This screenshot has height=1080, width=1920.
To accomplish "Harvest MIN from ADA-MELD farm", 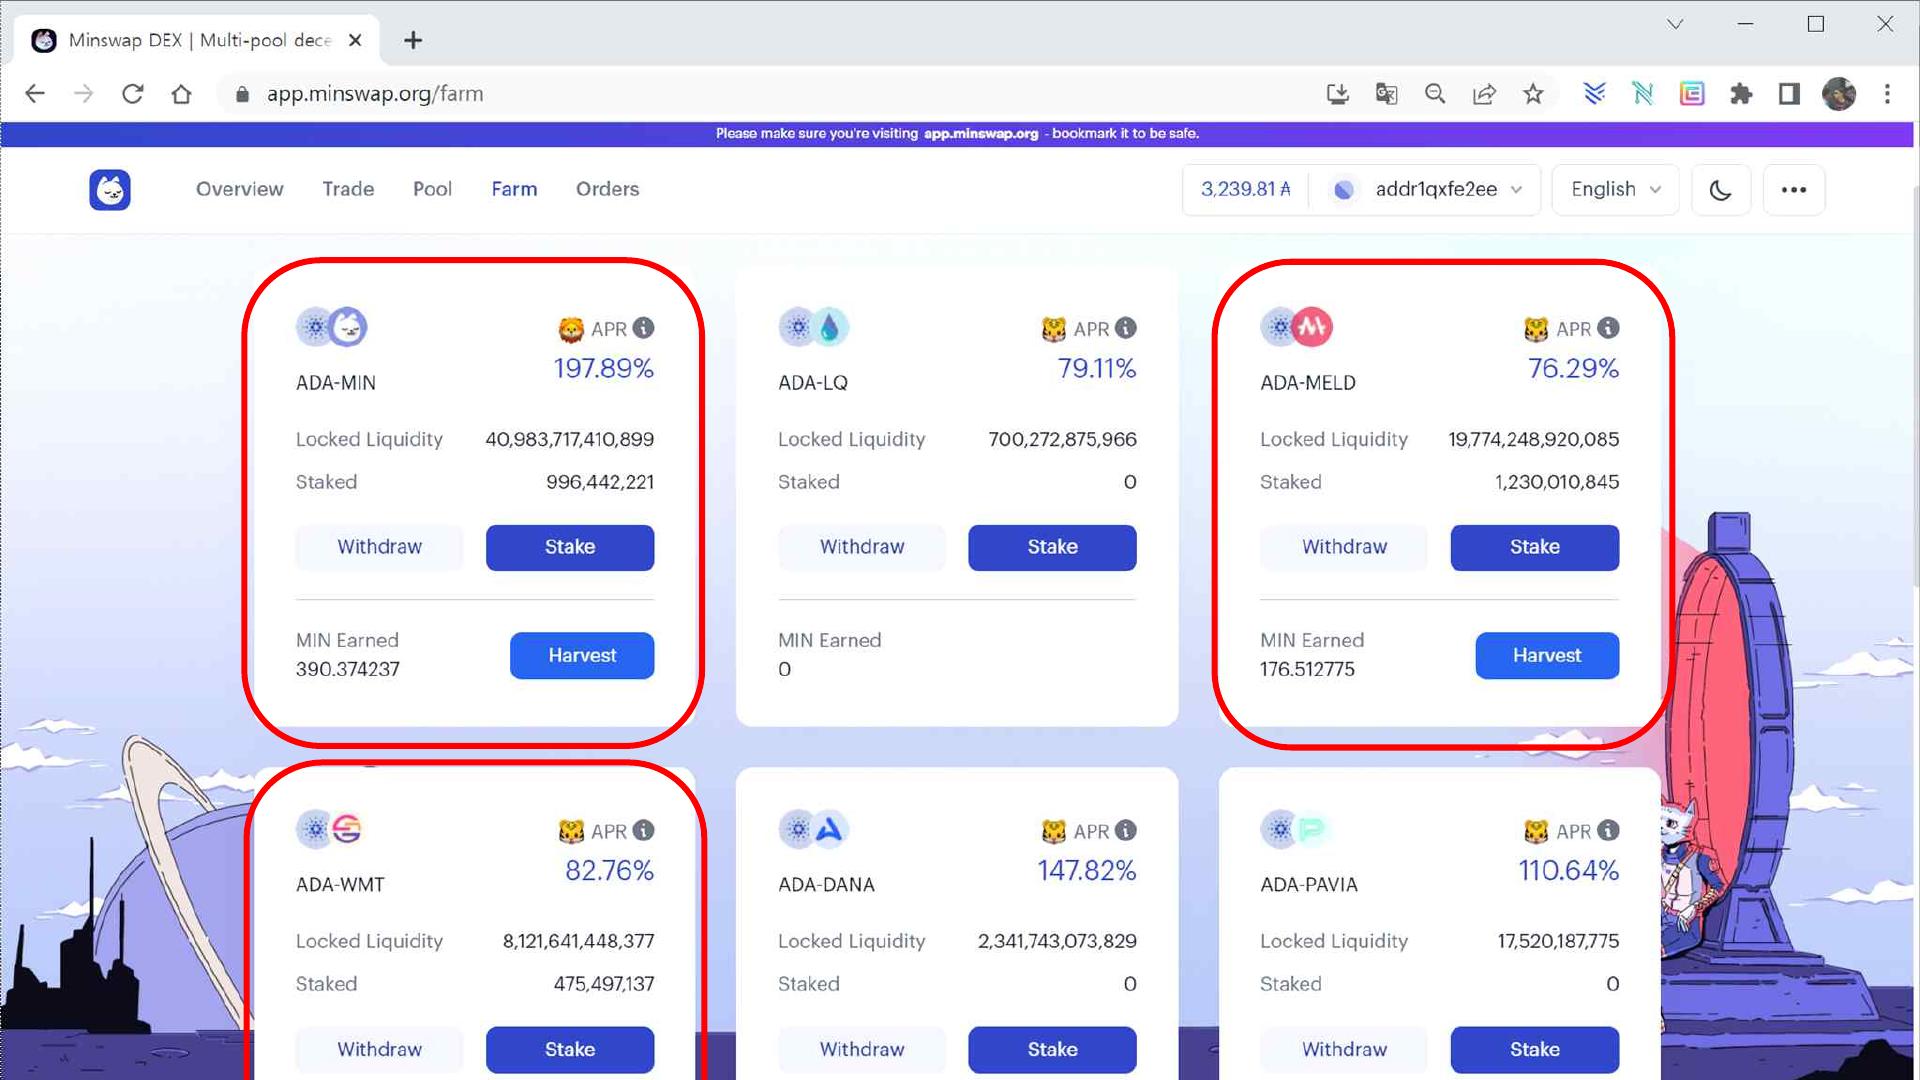I will (x=1547, y=655).
